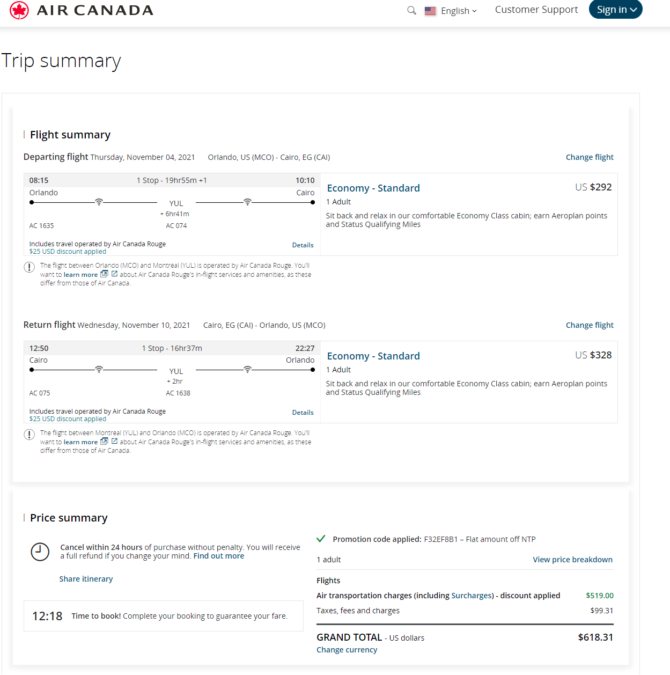Expand the Sign in button
Image resolution: width=670 pixels, height=675 pixels.
[x=616, y=9]
